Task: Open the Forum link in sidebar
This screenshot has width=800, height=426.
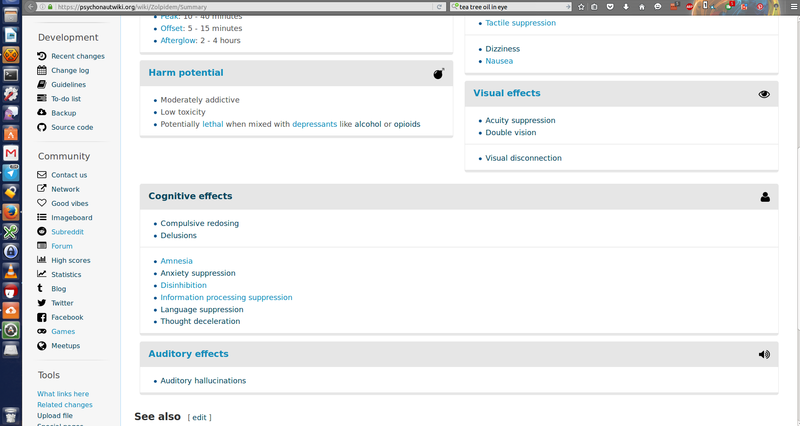Action: [62, 246]
